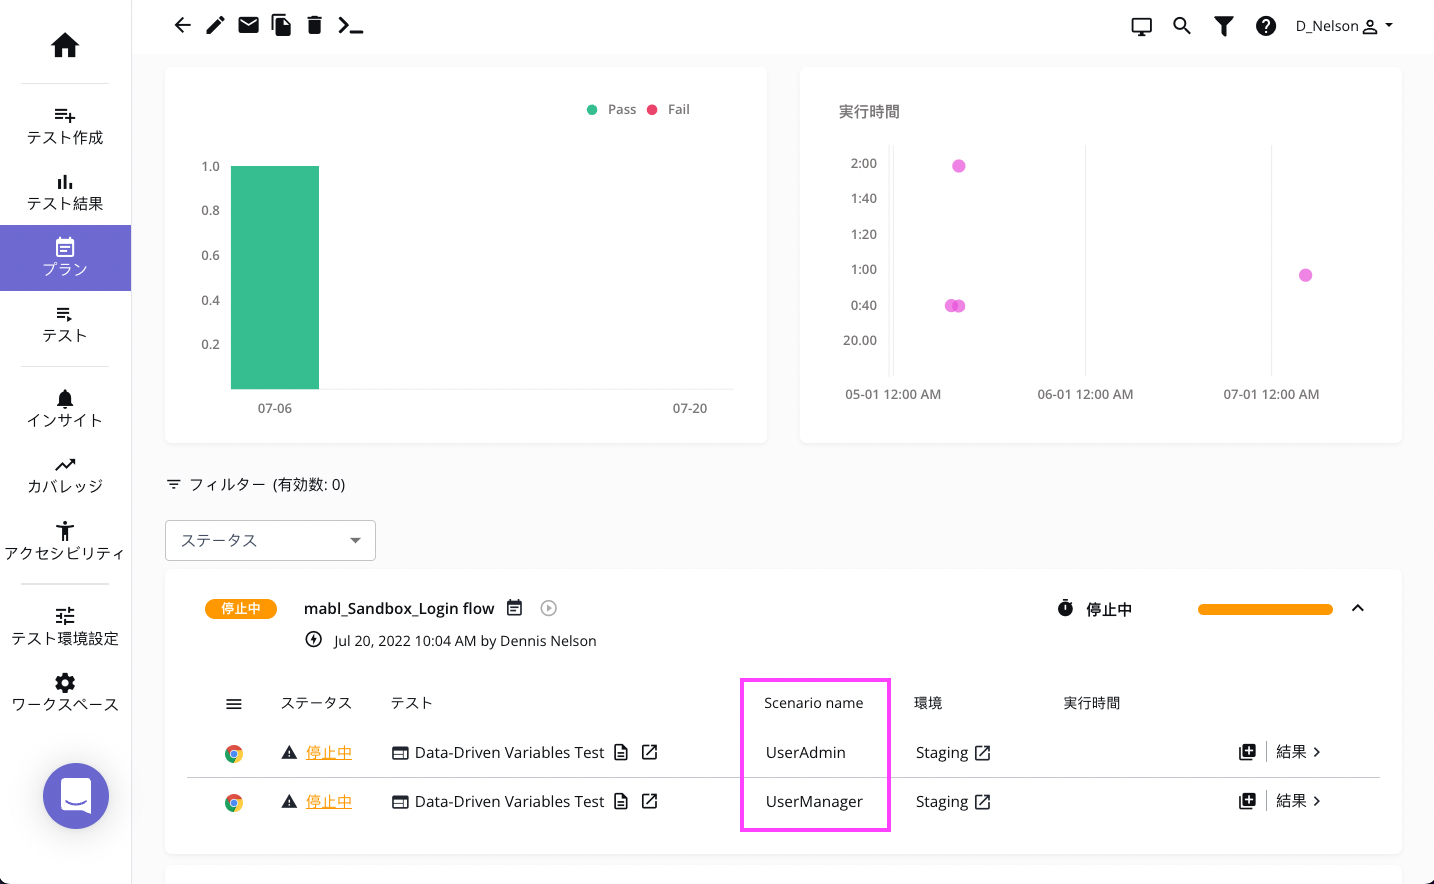Screen dimensions: 1434x884
Task: Collapse the mabl_Sandbox_Login flow run section
Action: coord(1357,608)
